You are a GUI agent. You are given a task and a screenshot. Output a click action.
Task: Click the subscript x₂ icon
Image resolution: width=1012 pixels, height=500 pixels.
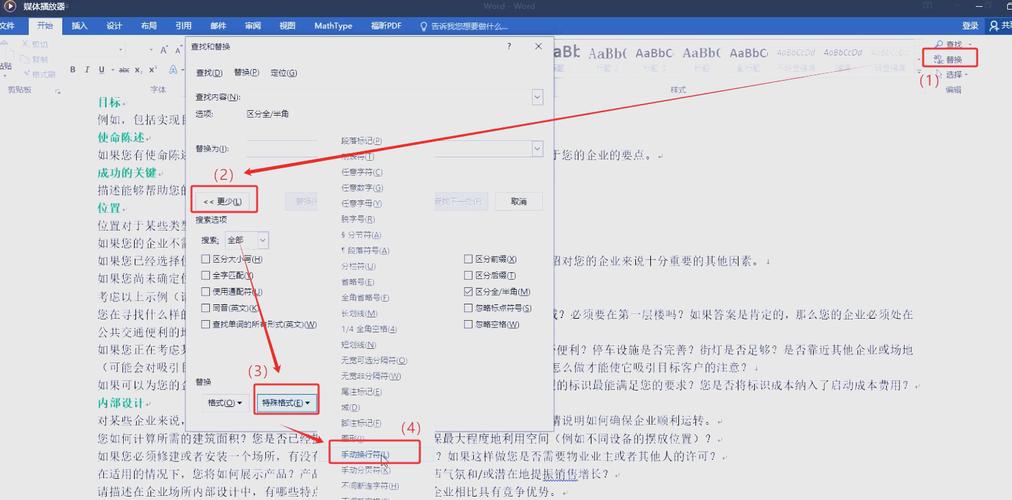click(138, 70)
